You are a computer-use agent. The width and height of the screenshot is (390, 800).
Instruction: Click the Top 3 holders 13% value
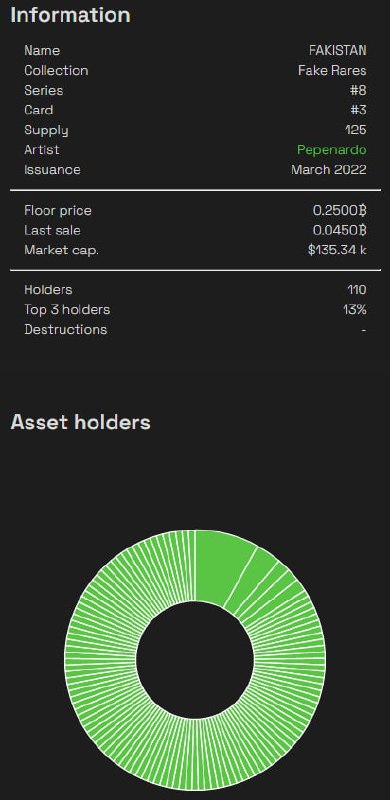(x=355, y=309)
